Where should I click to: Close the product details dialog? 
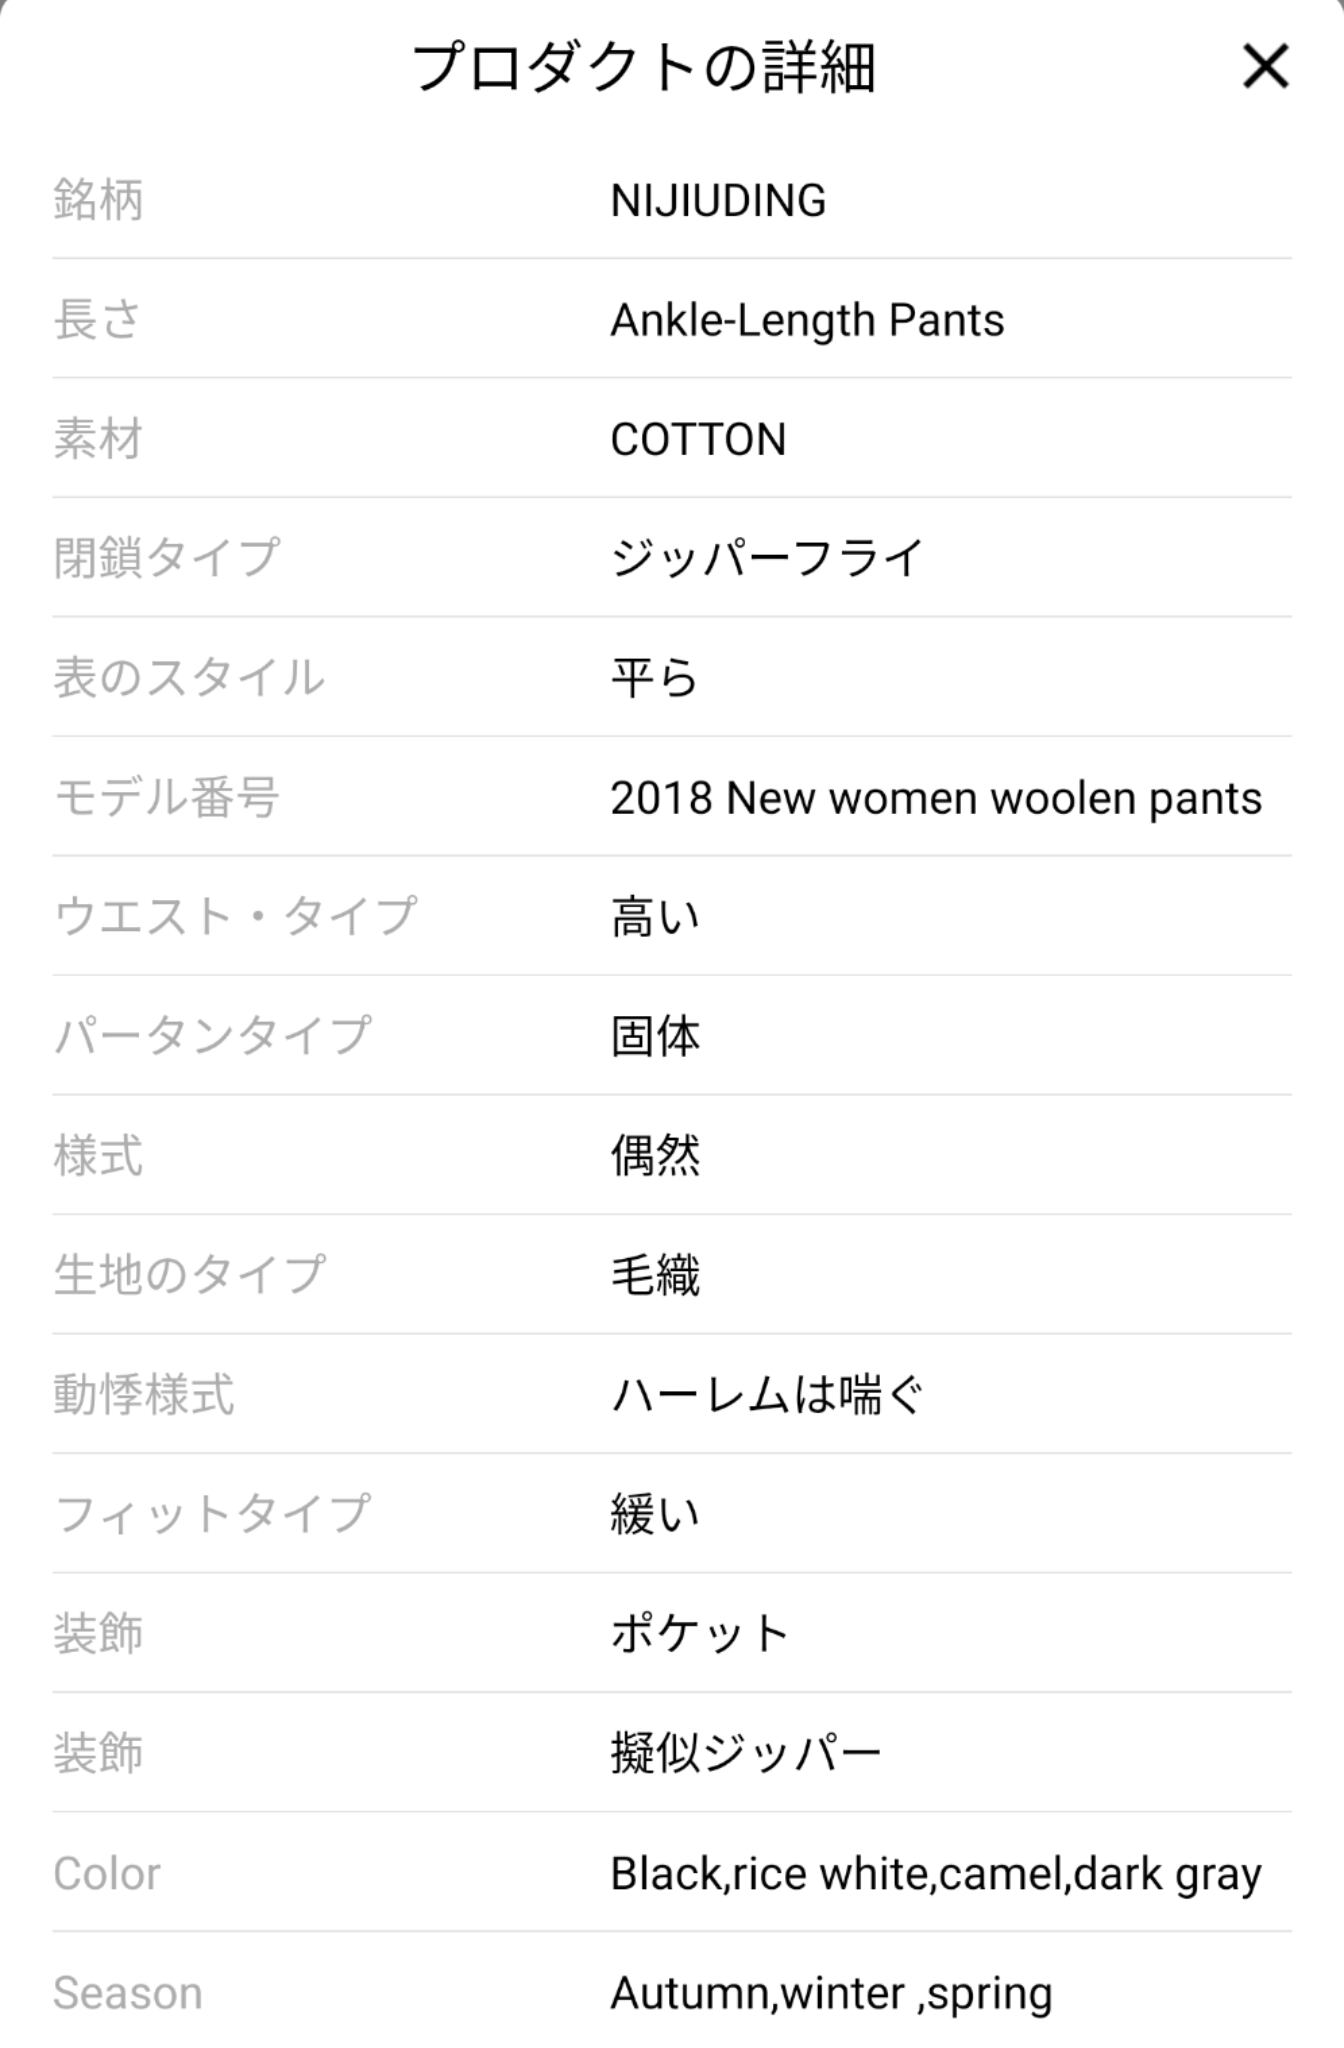pyautogui.click(x=1265, y=67)
